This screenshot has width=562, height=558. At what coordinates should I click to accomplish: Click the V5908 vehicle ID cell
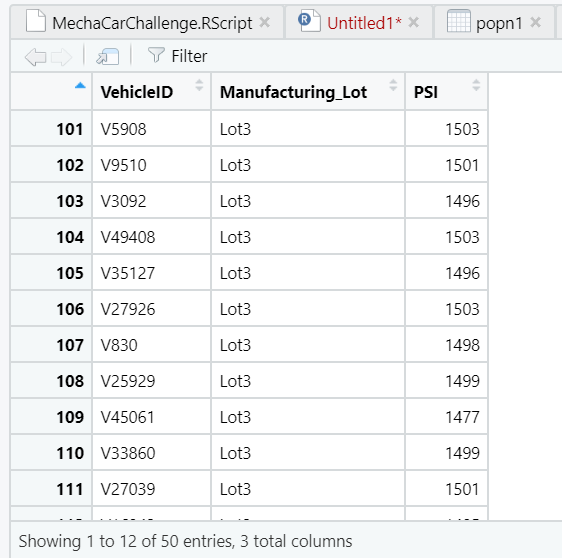pyautogui.click(x=151, y=129)
